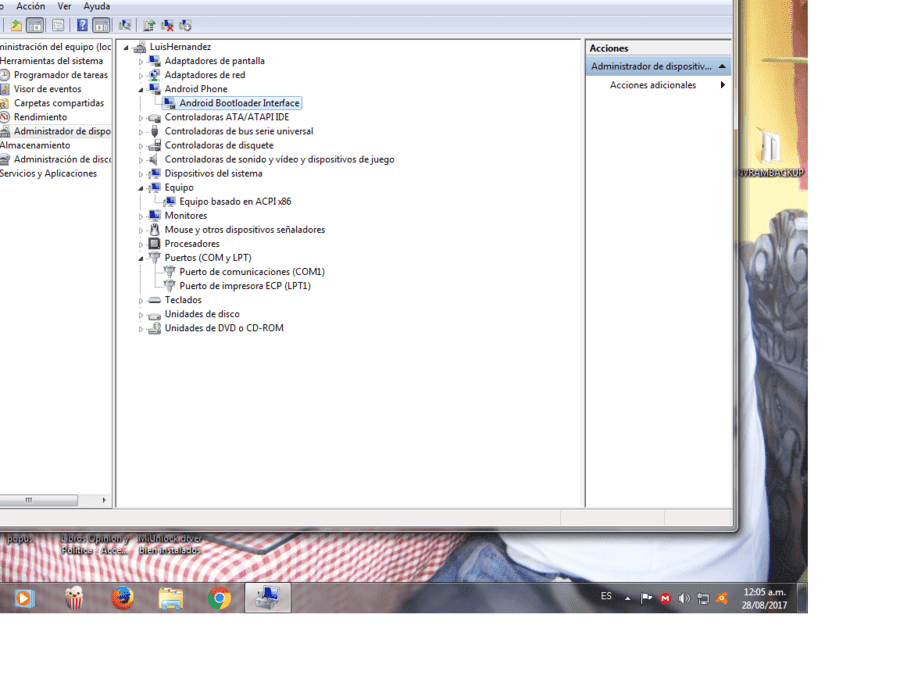Click the Update driver software toolbar icon

(x=149, y=25)
